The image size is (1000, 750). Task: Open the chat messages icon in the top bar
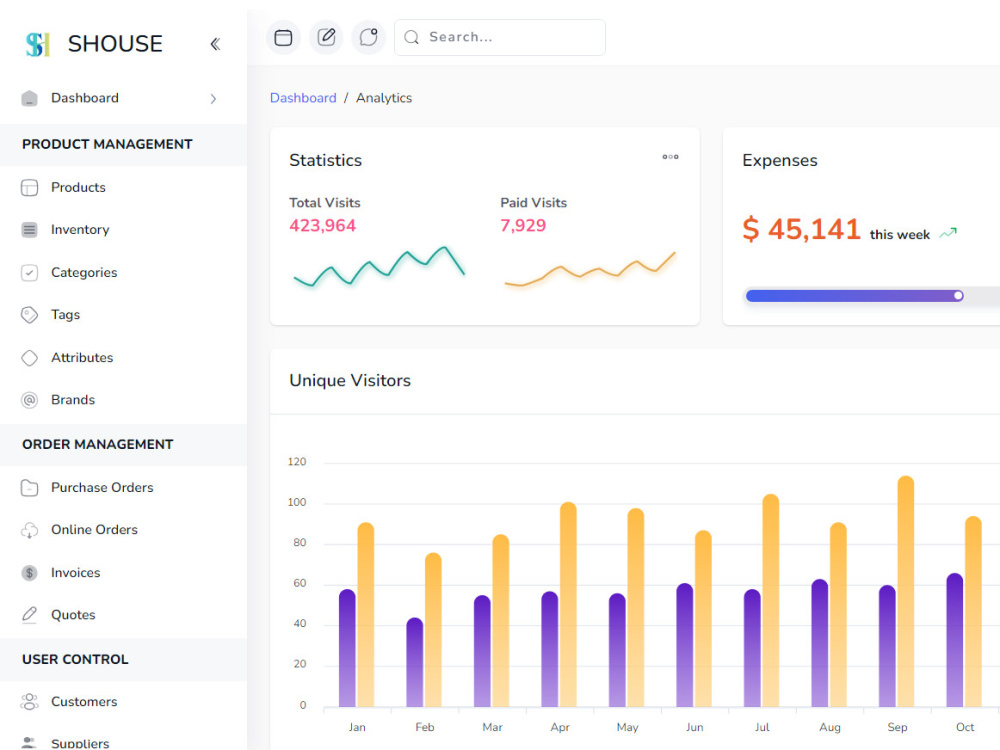369,38
